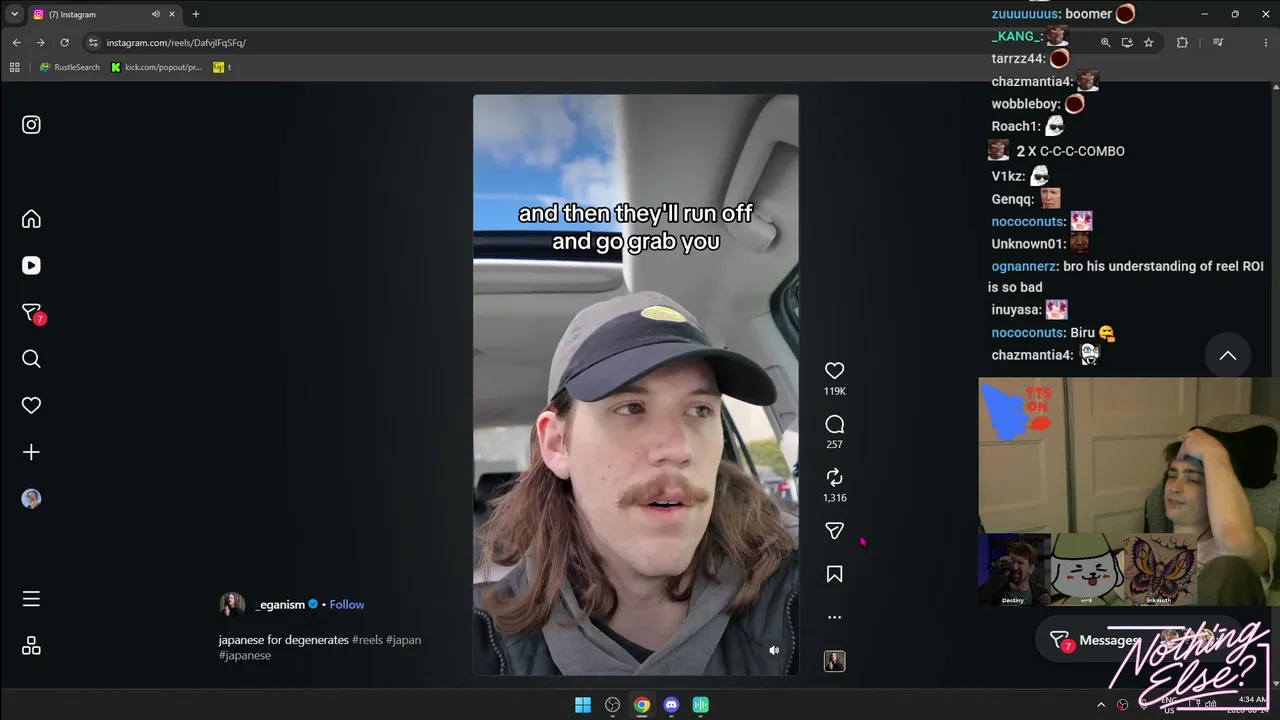The height and width of the screenshot is (720, 1280).
Task: Bookmark this page with the star
Action: click(1149, 43)
